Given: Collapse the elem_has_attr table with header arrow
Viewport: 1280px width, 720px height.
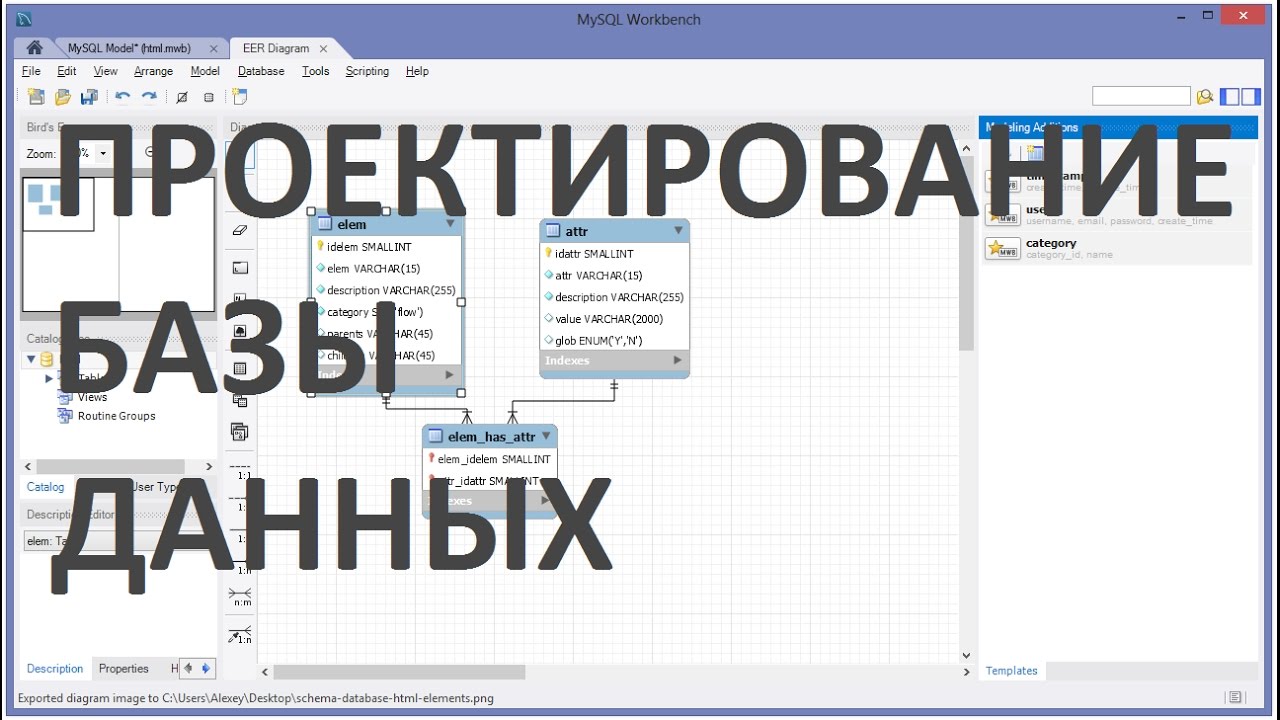Looking at the screenshot, I should [x=546, y=436].
